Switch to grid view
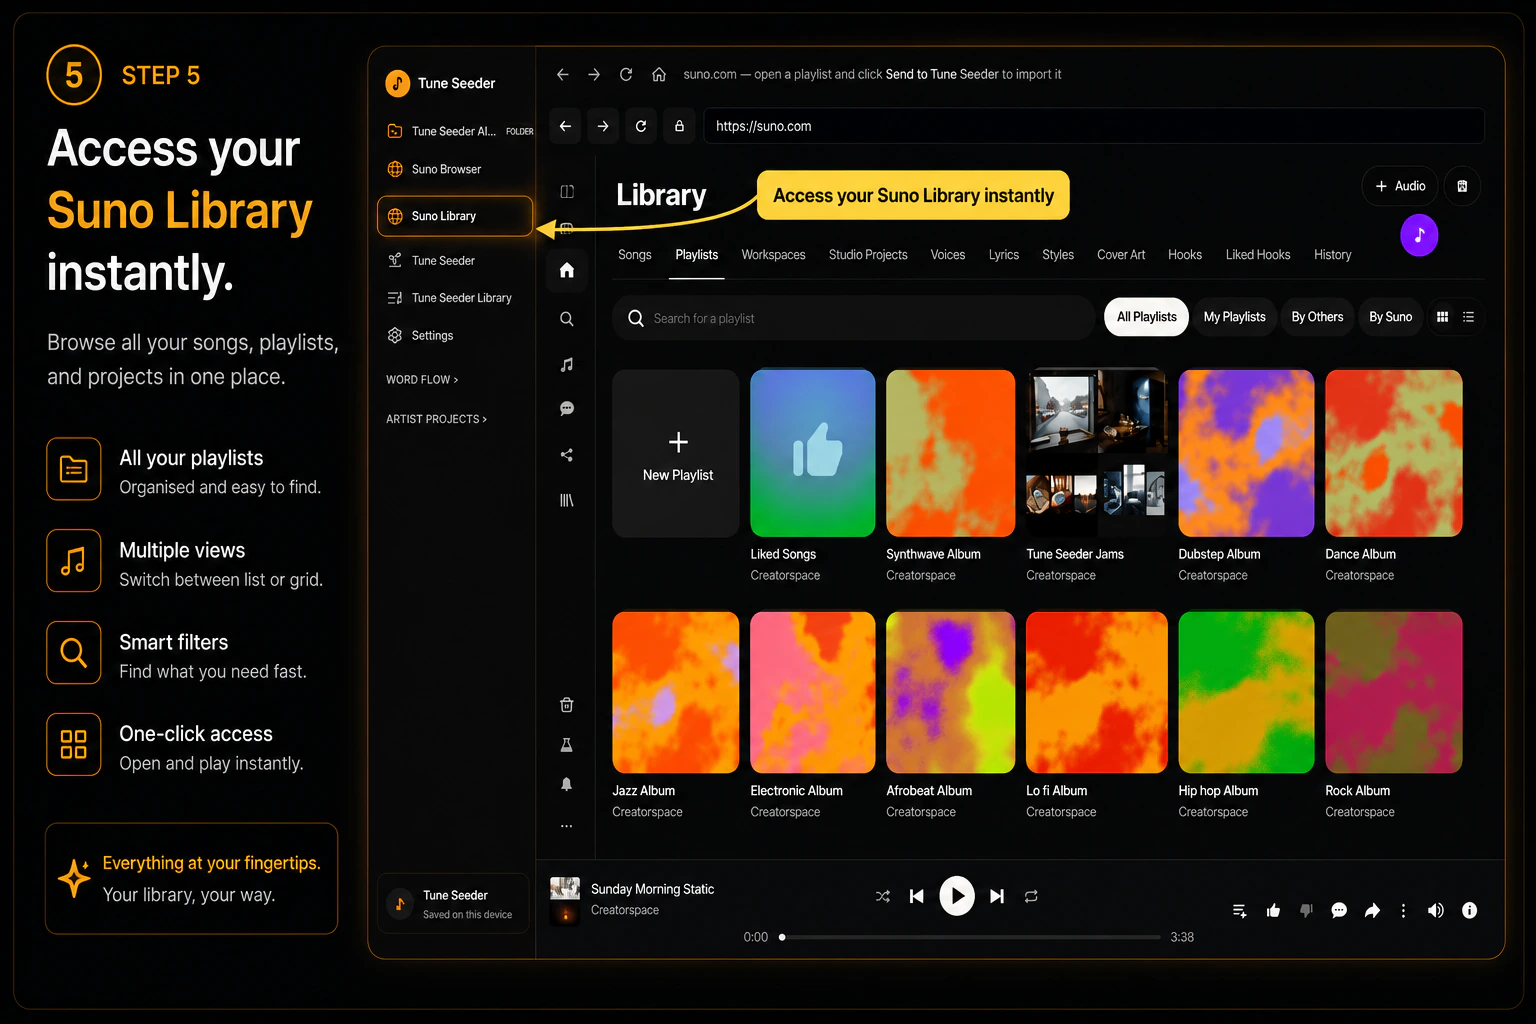The height and width of the screenshot is (1024, 1536). (x=1442, y=317)
